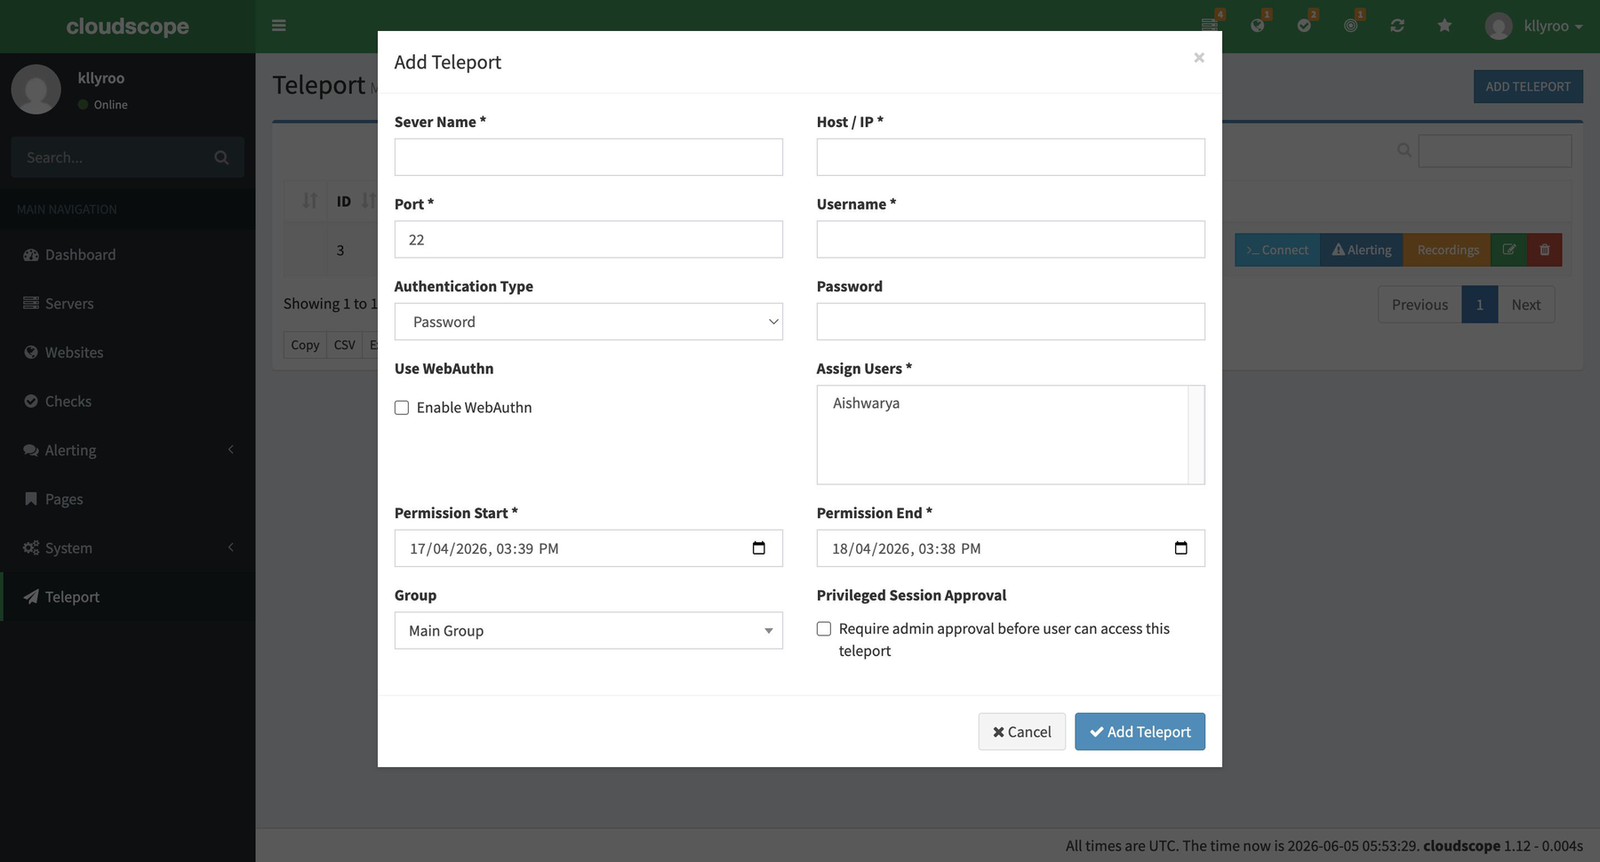
Task: Select Teleport in sidebar
Action: click(x=127, y=597)
